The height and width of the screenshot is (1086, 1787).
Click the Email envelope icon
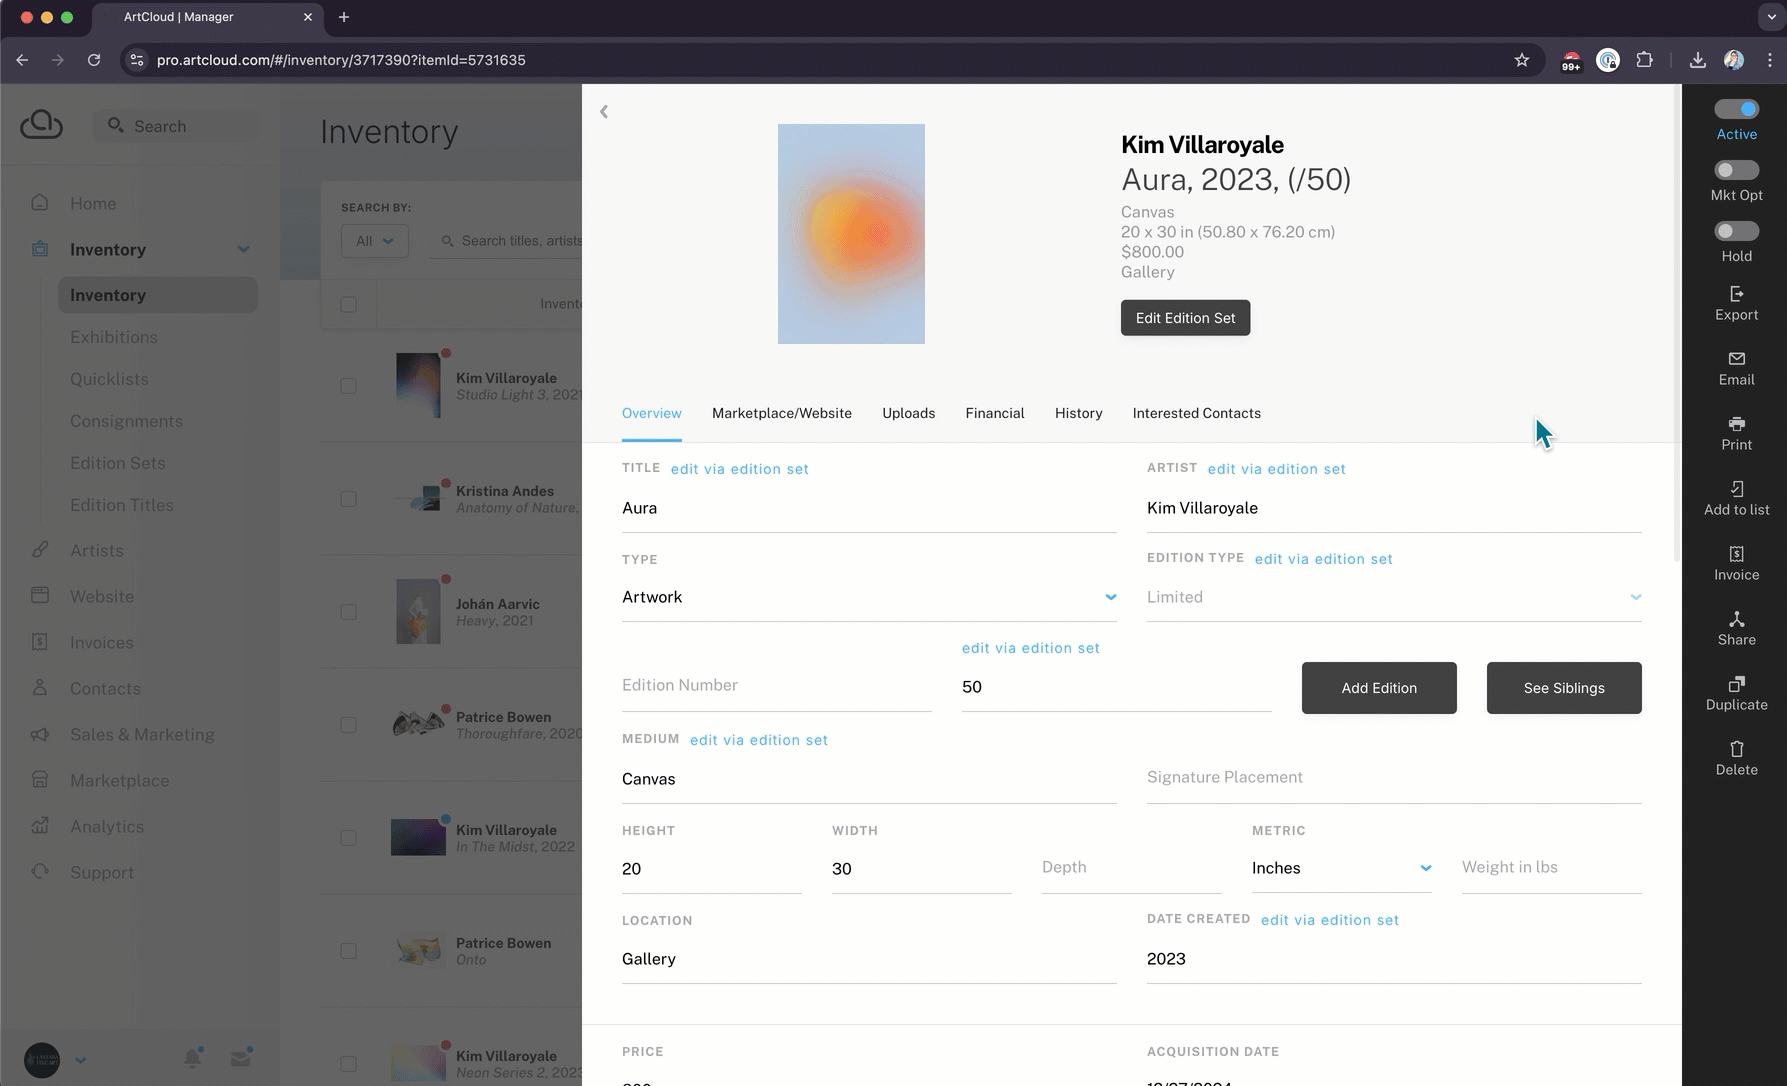(x=1737, y=358)
